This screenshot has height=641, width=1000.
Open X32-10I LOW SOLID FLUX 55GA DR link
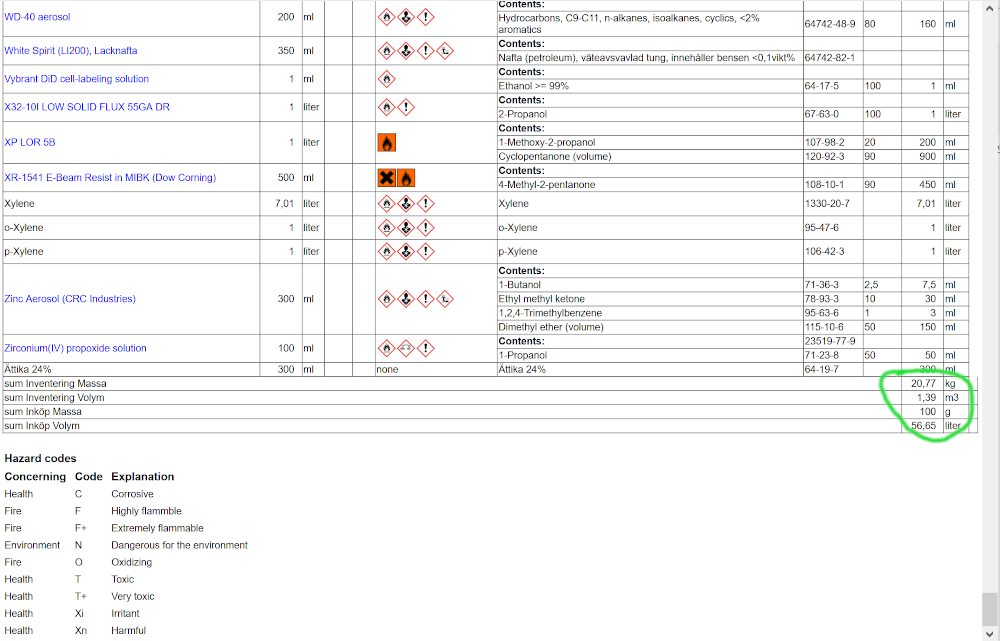coord(87,107)
